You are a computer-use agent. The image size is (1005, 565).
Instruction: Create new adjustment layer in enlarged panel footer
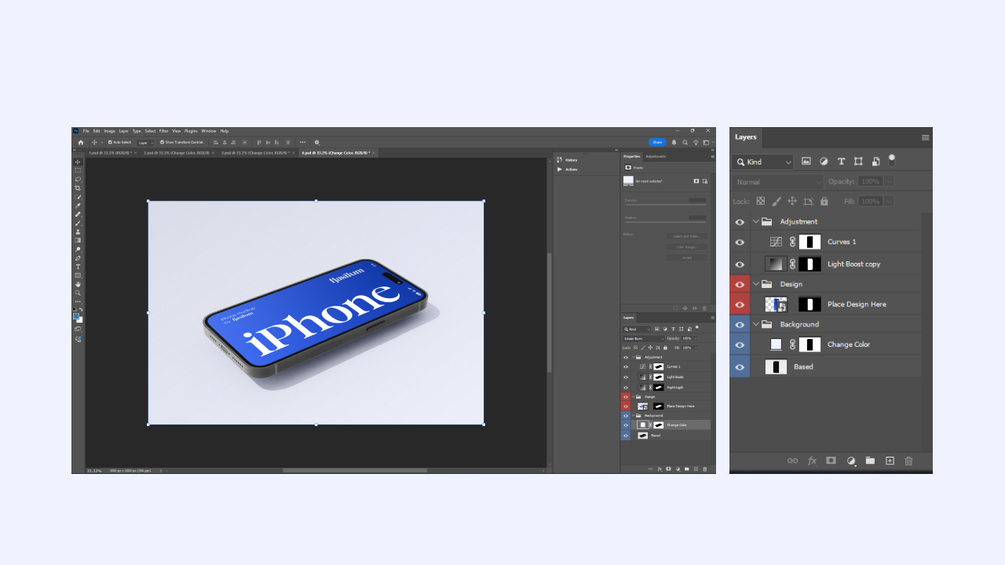[x=851, y=461]
